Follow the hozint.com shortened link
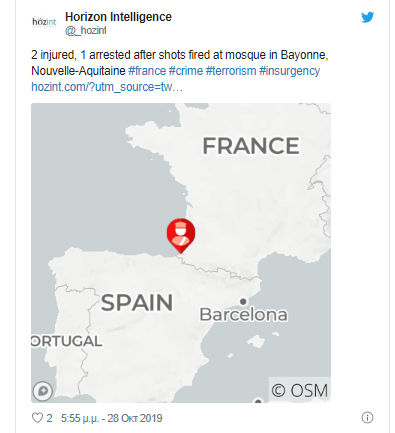 [x=107, y=87]
